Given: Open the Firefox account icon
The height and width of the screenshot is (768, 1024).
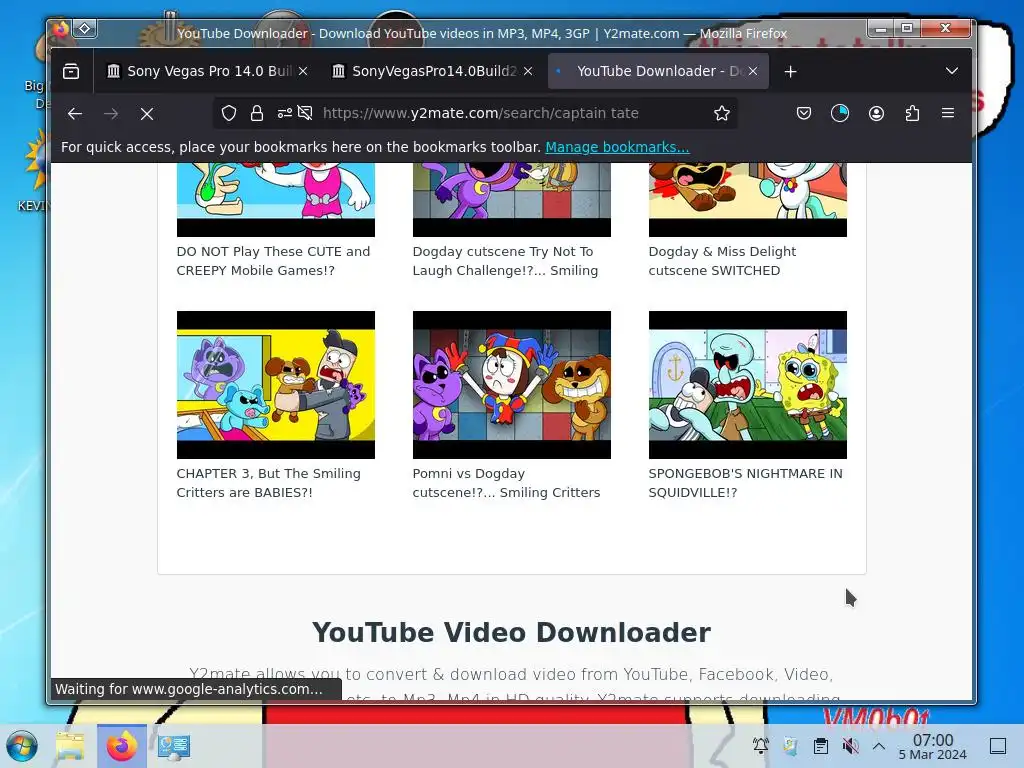Looking at the screenshot, I should (876, 113).
